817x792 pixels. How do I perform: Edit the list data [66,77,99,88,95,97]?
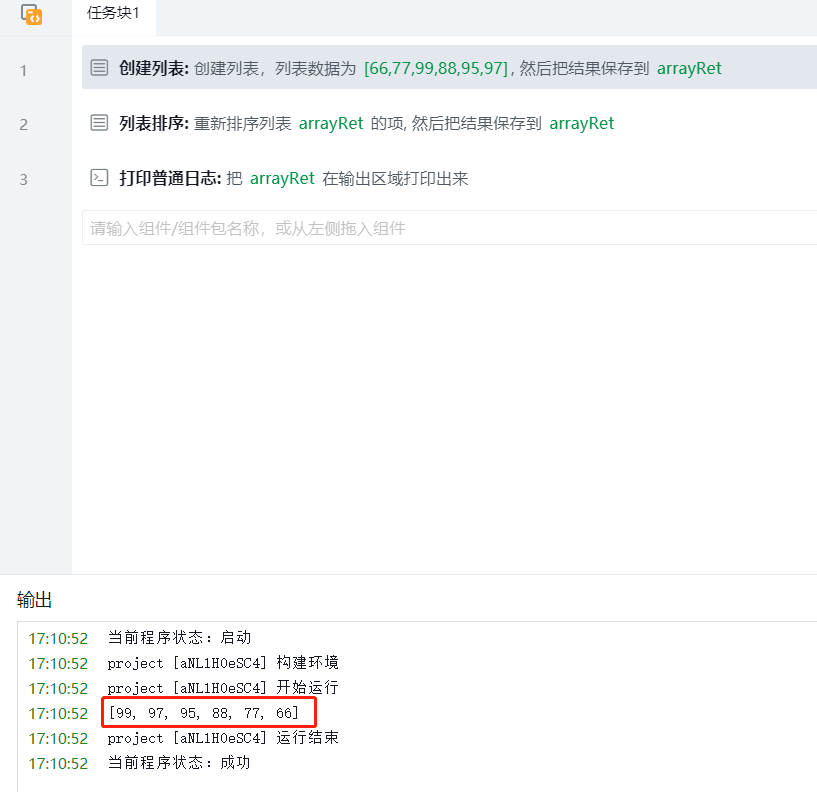(x=437, y=68)
